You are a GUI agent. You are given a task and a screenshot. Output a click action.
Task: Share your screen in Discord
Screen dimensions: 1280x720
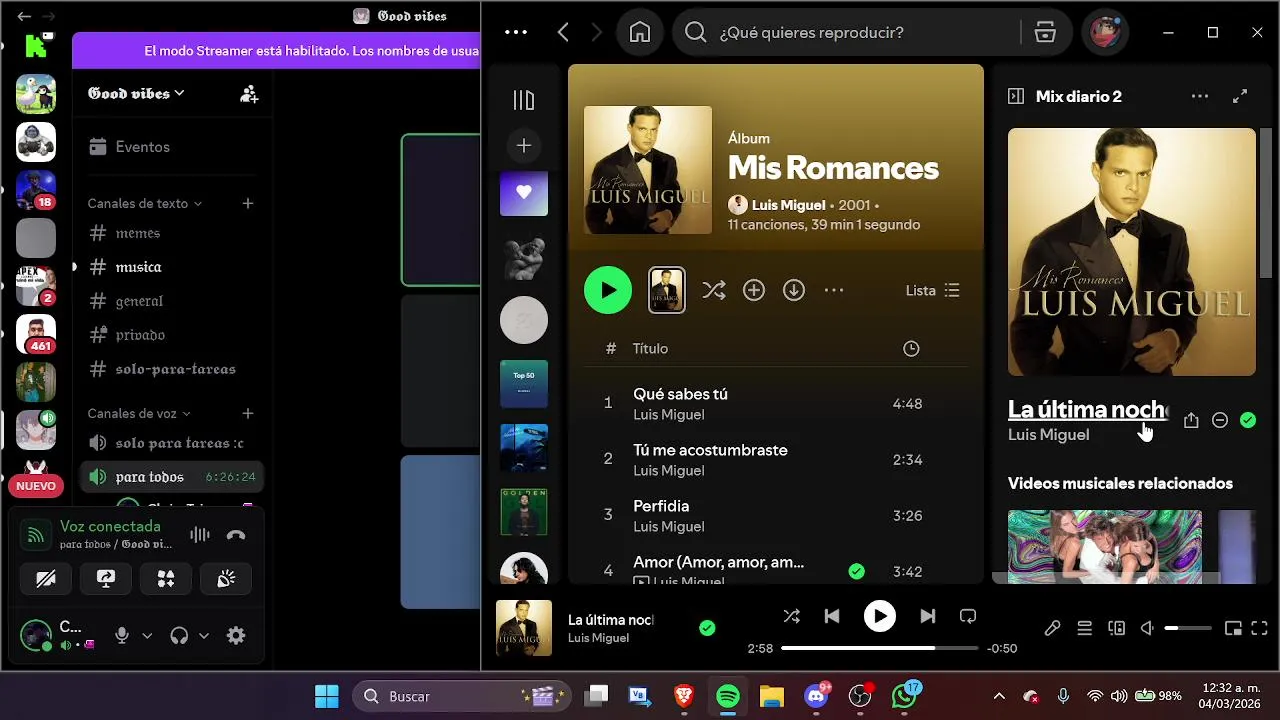106,579
